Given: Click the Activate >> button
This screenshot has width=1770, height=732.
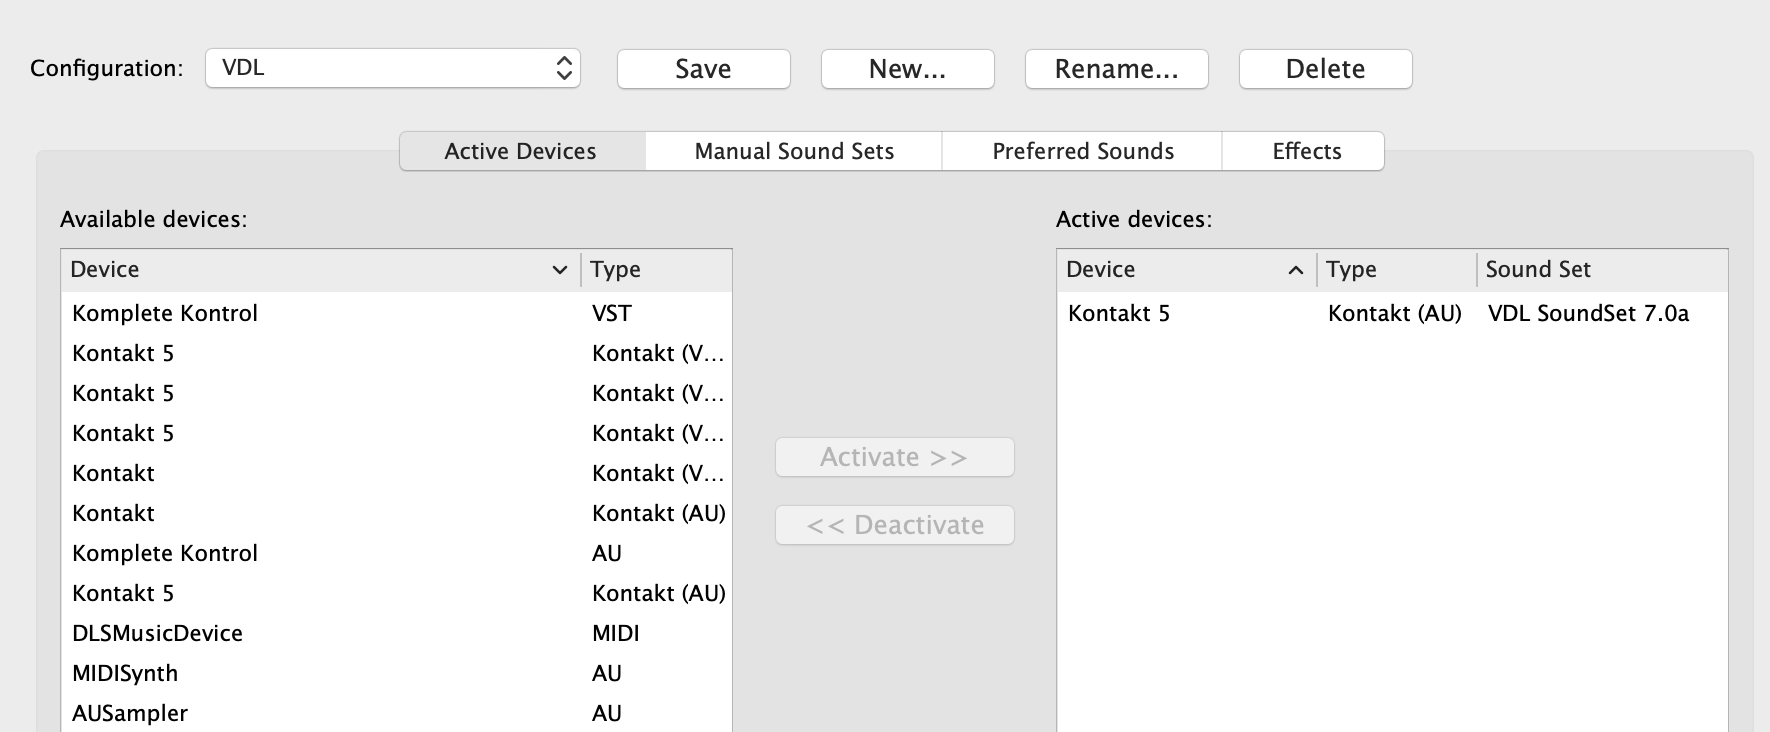Looking at the screenshot, I should click(895, 457).
